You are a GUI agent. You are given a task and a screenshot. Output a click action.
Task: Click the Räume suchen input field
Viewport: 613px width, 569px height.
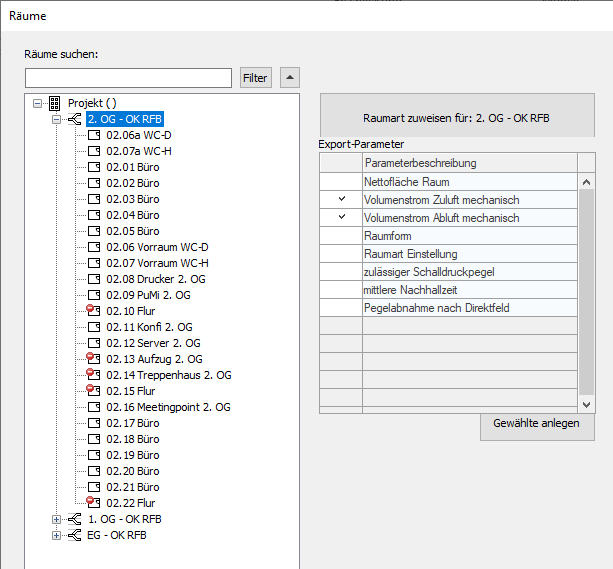128,78
